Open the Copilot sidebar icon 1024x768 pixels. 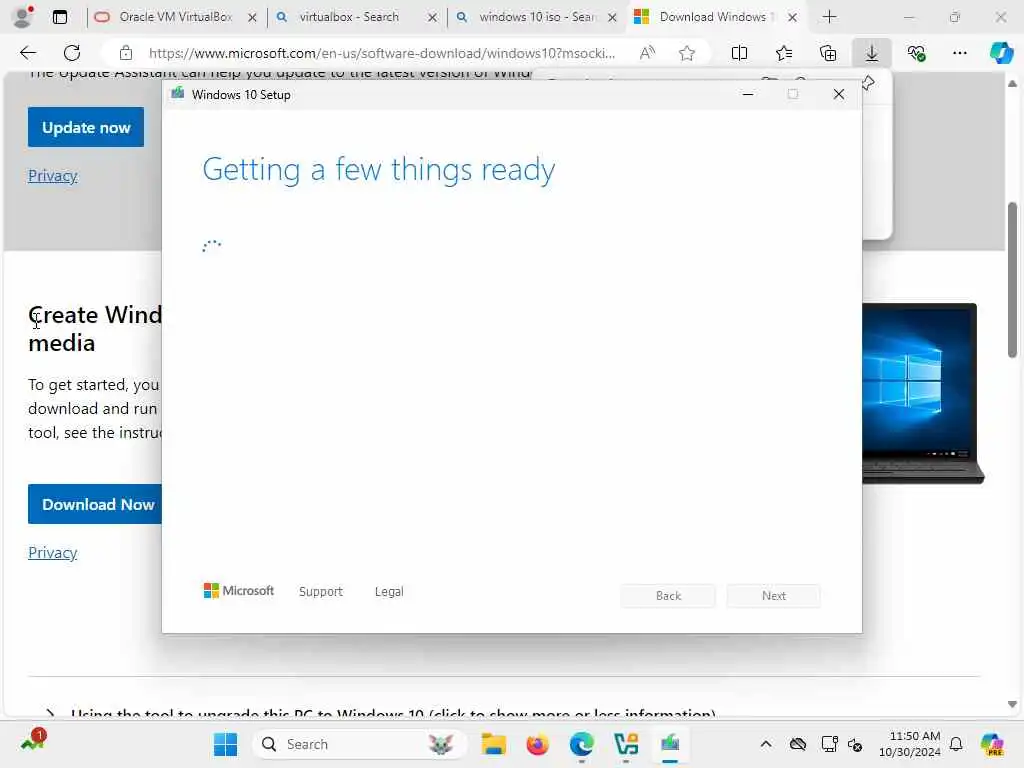[1001, 53]
